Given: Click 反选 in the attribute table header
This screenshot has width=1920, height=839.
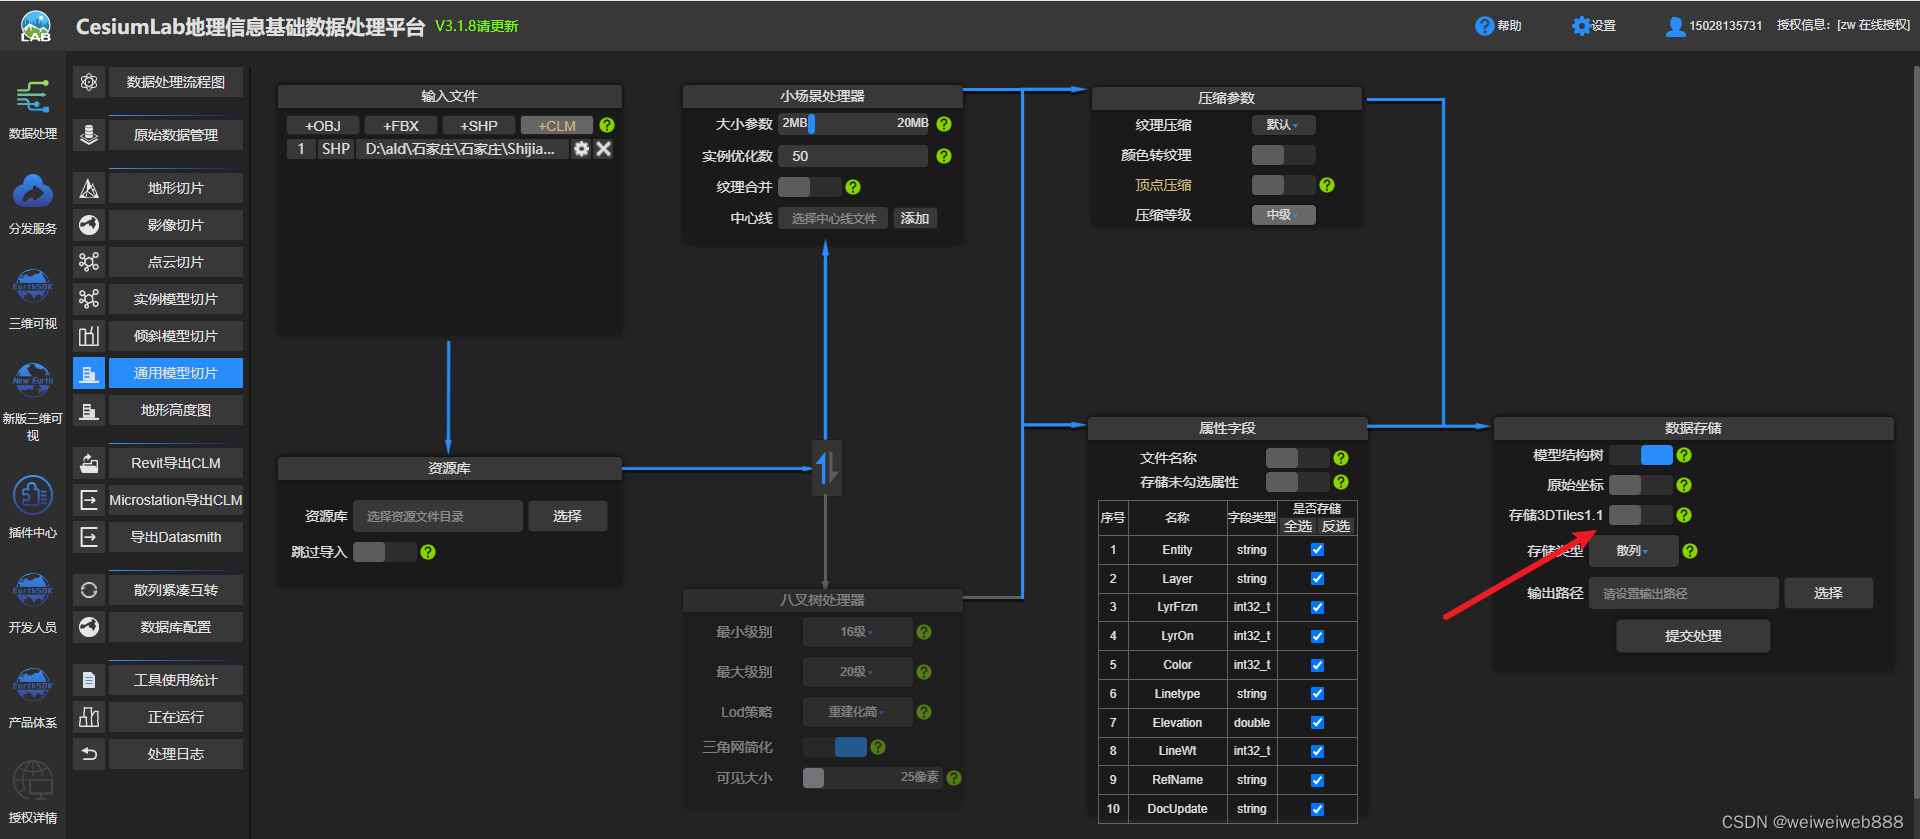Looking at the screenshot, I should point(1336,526).
